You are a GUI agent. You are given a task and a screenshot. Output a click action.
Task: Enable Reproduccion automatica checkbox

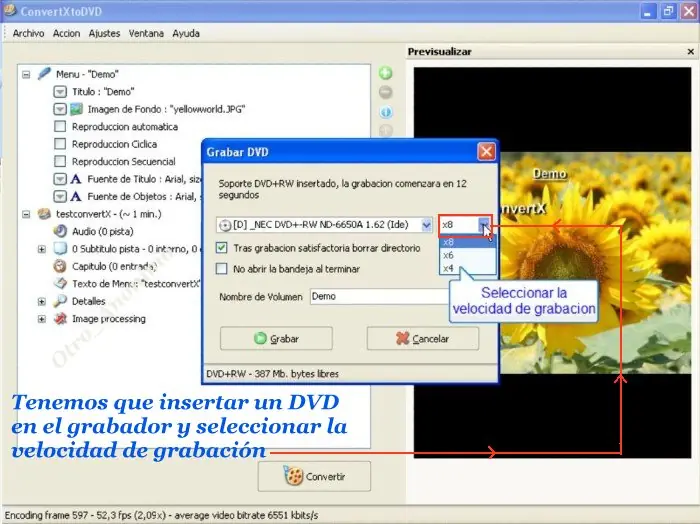60,126
